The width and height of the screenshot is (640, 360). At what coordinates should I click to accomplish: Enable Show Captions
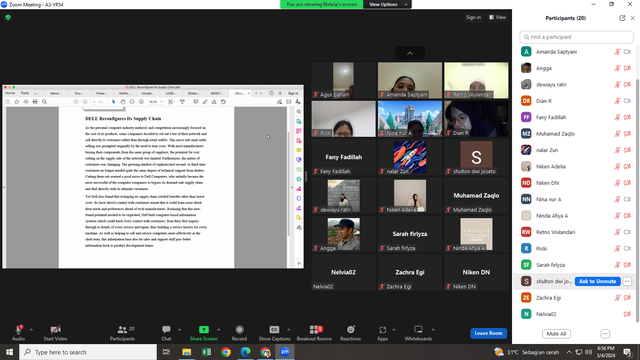click(274, 333)
